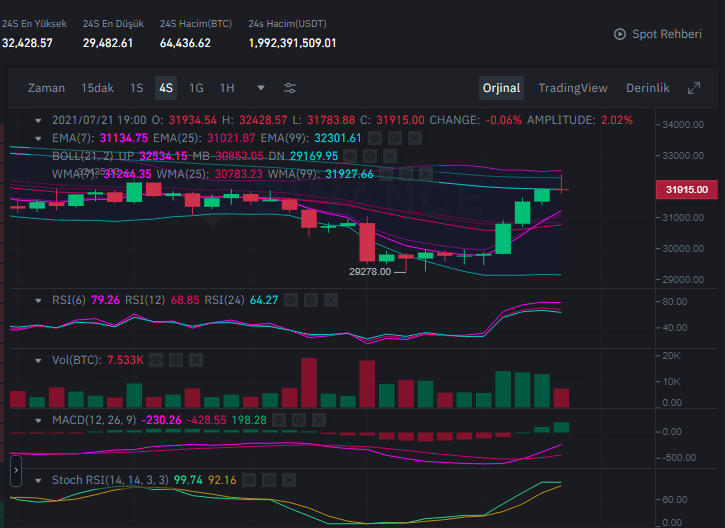Expand the left side panel arrow
The width and height of the screenshot is (725, 528).
pyautogui.click(x=16, y=471)
